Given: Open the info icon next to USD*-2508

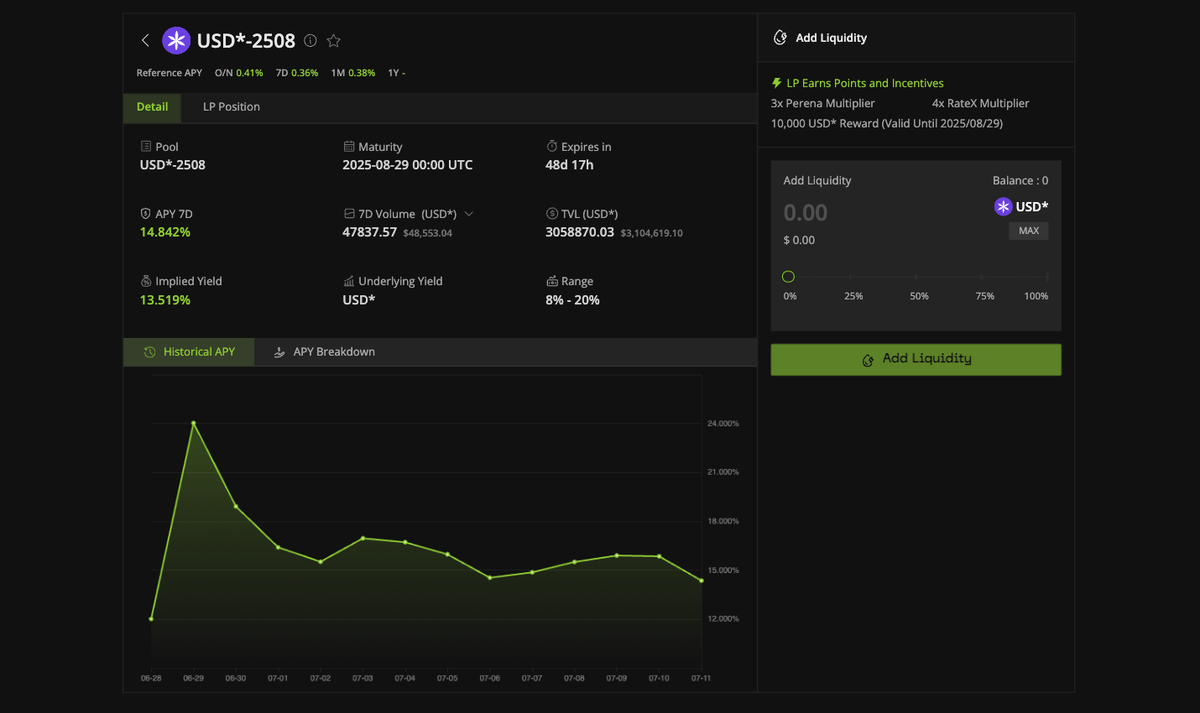Looking at the screenshot, I should coord(310,41).
